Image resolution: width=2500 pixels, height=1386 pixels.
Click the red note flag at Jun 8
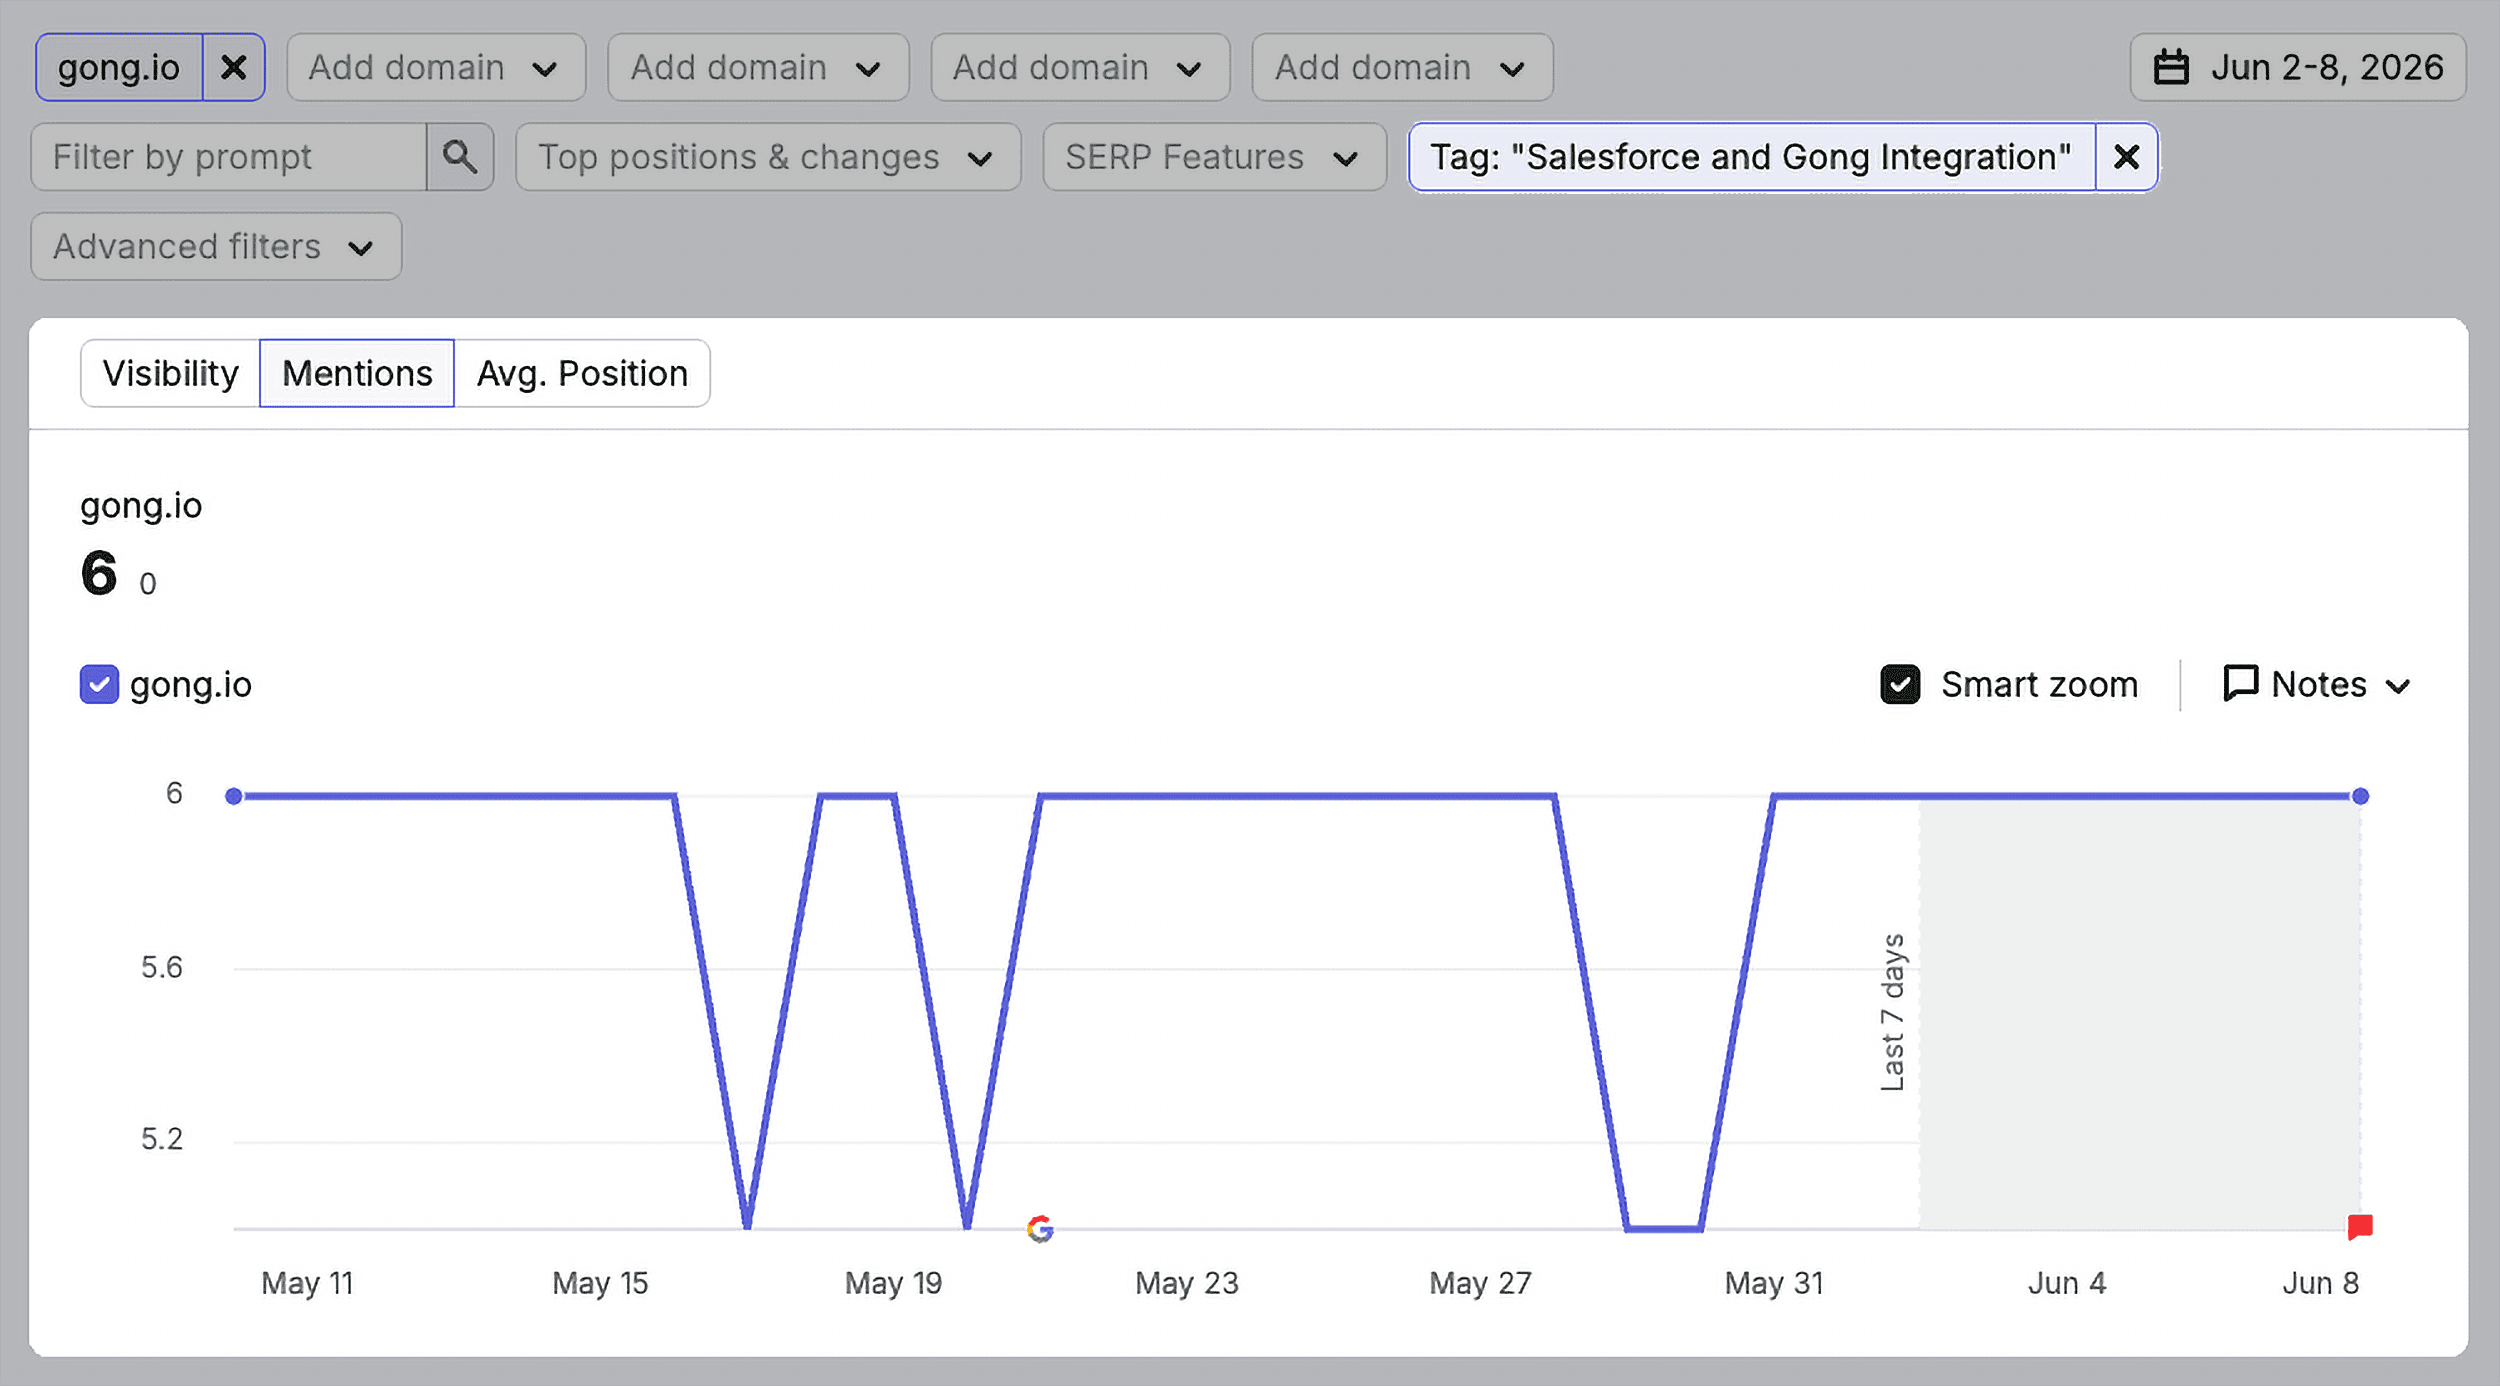pos(2360,1227)
